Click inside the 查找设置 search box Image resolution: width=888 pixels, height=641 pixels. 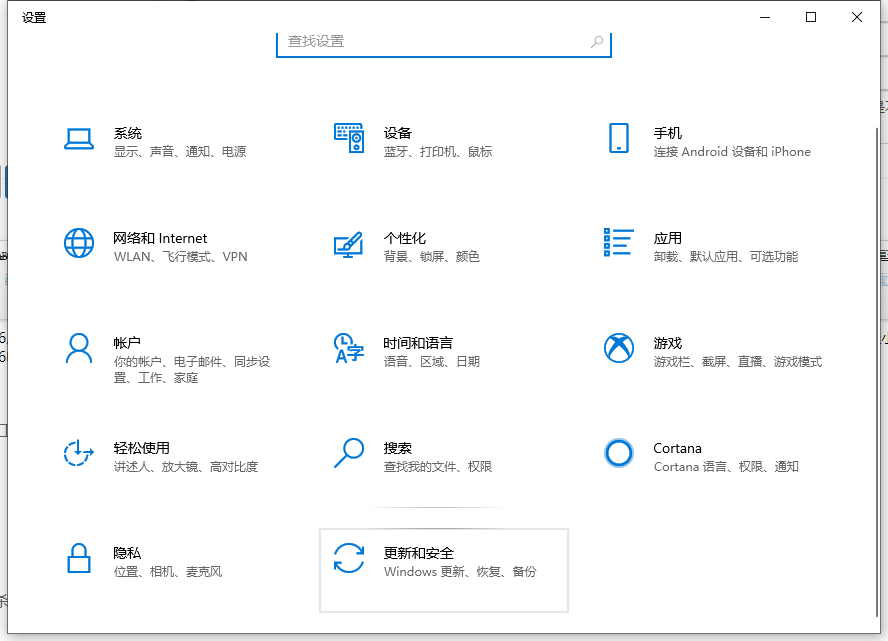pyautogui.click(x=430, y=42)
